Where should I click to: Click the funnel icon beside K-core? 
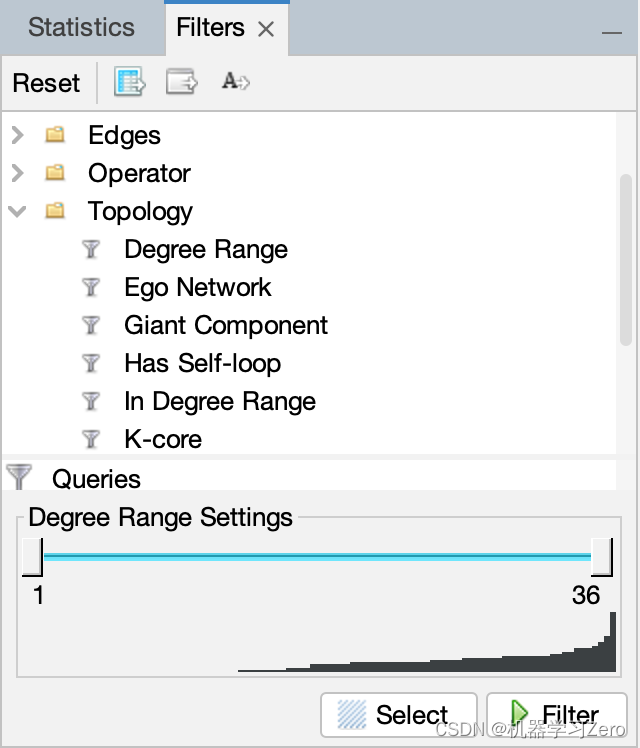coord(91,439)
